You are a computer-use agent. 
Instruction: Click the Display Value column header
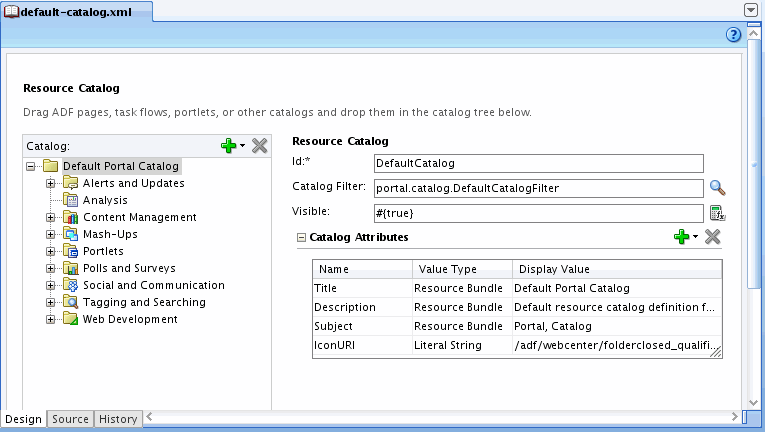click(617, 269)
